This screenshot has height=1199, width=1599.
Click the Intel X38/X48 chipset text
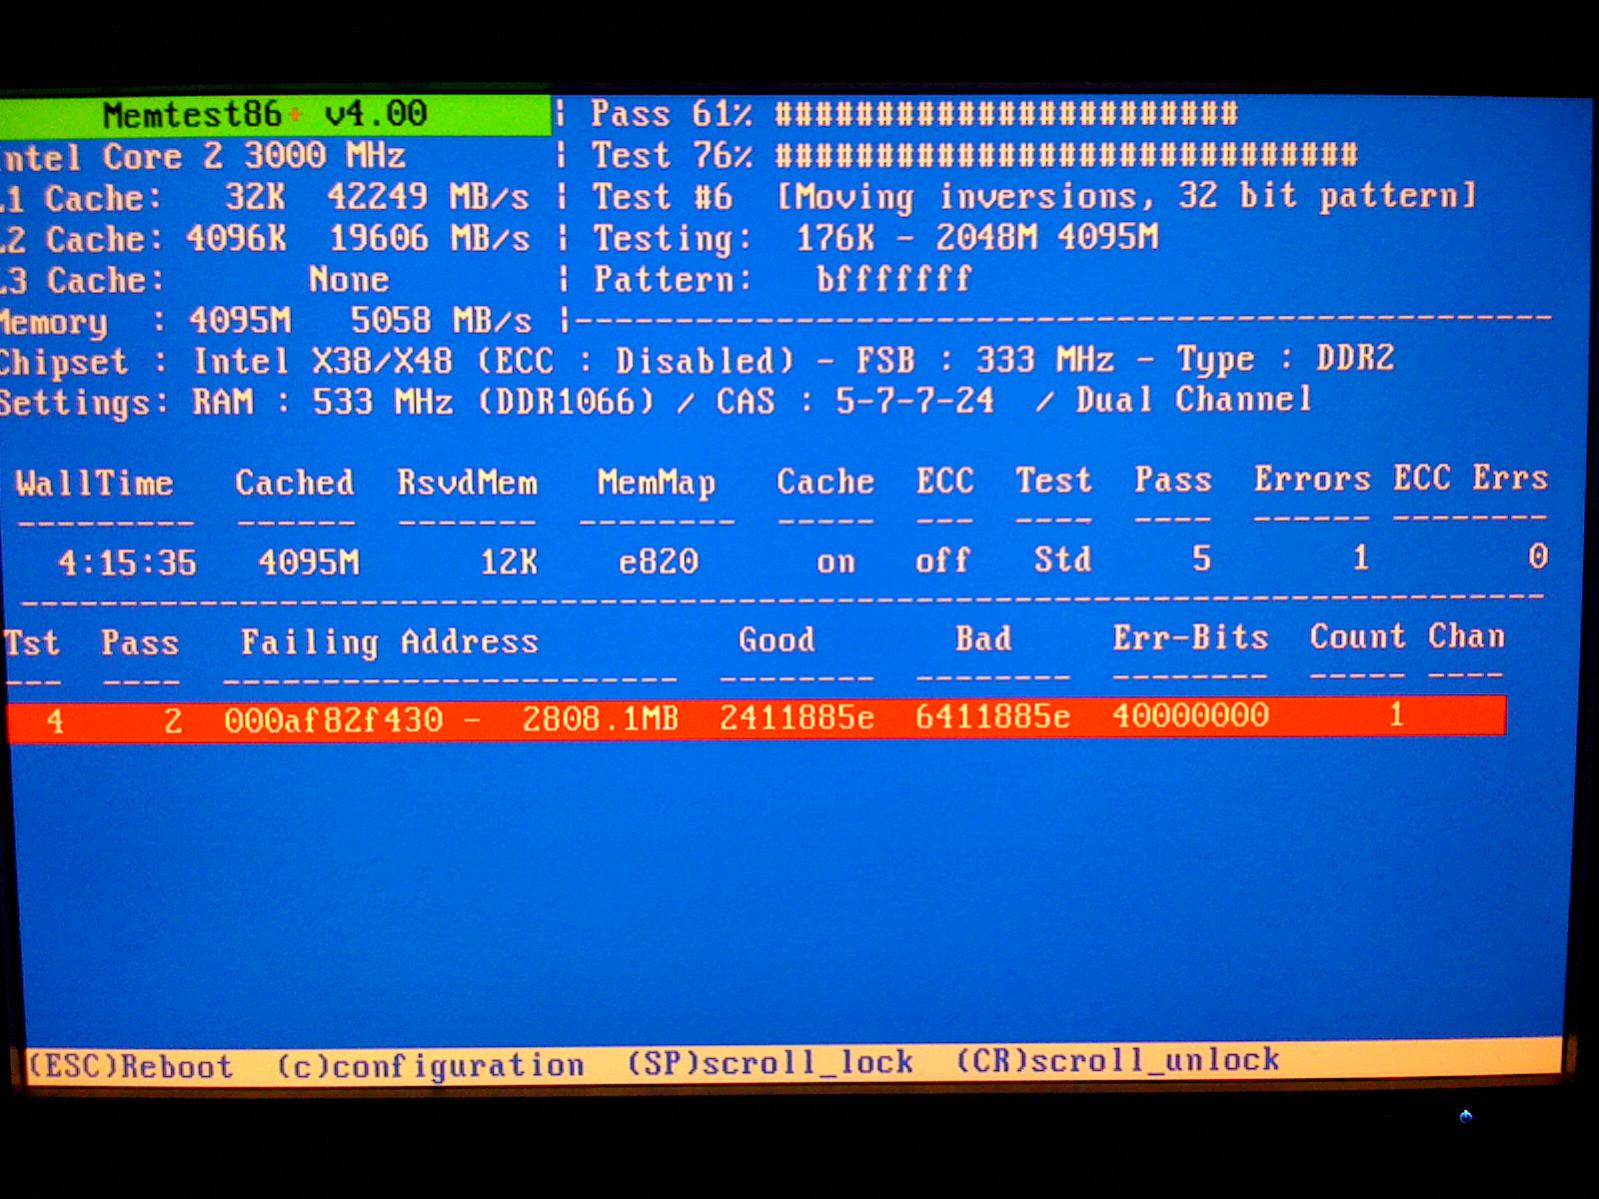click(322, 361)
